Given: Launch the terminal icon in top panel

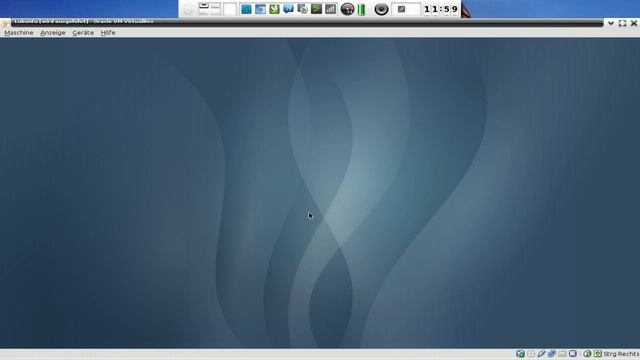Looking at the screenshot, I should [316, 9].
